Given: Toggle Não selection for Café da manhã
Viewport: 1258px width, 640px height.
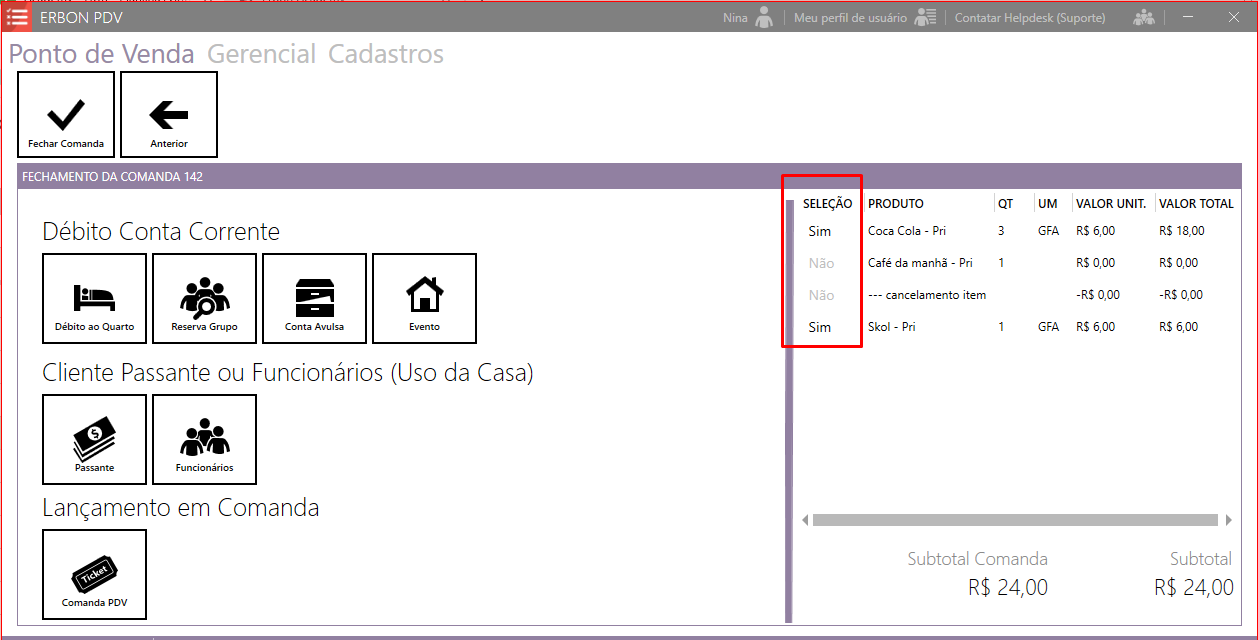Looking at the screenshot, I should 821,263.
